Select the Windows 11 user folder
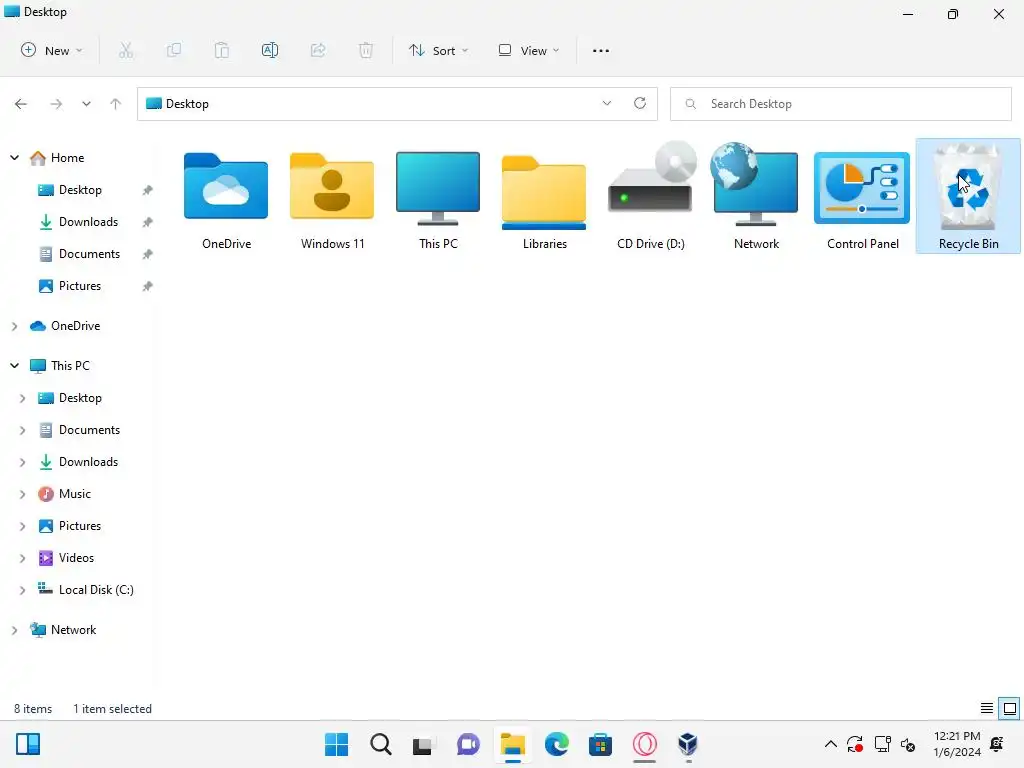 point(332,198)
